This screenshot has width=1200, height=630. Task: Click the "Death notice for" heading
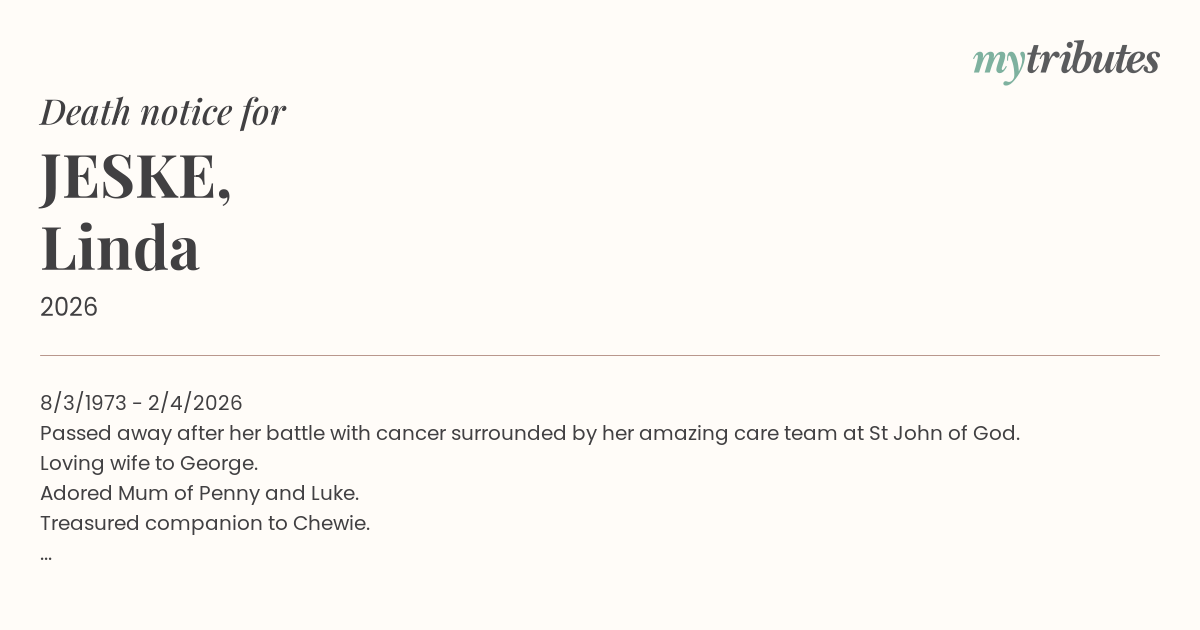(x=163, y=112)
